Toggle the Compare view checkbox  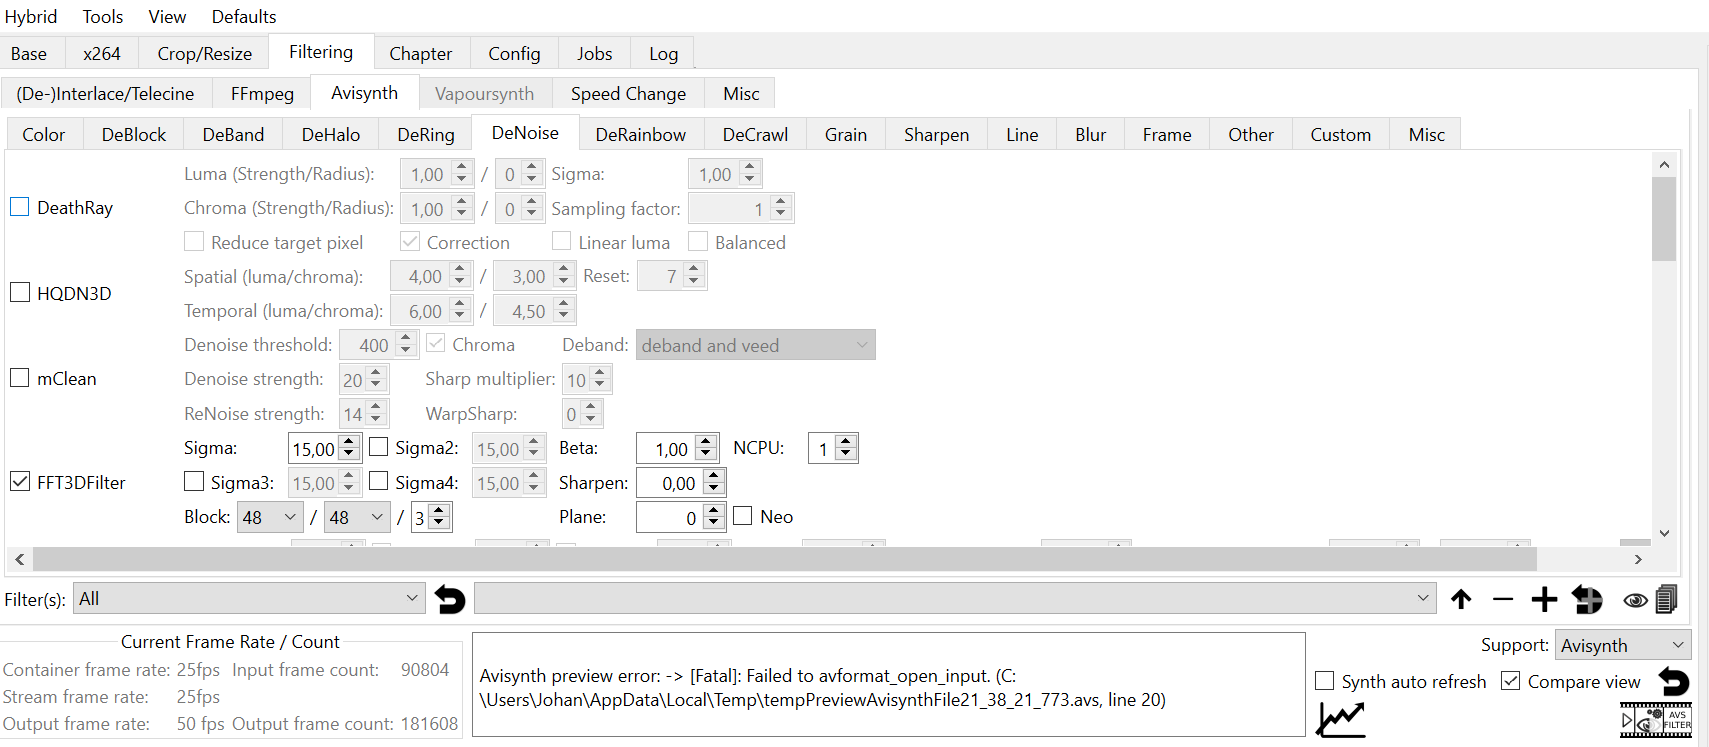1511,681
